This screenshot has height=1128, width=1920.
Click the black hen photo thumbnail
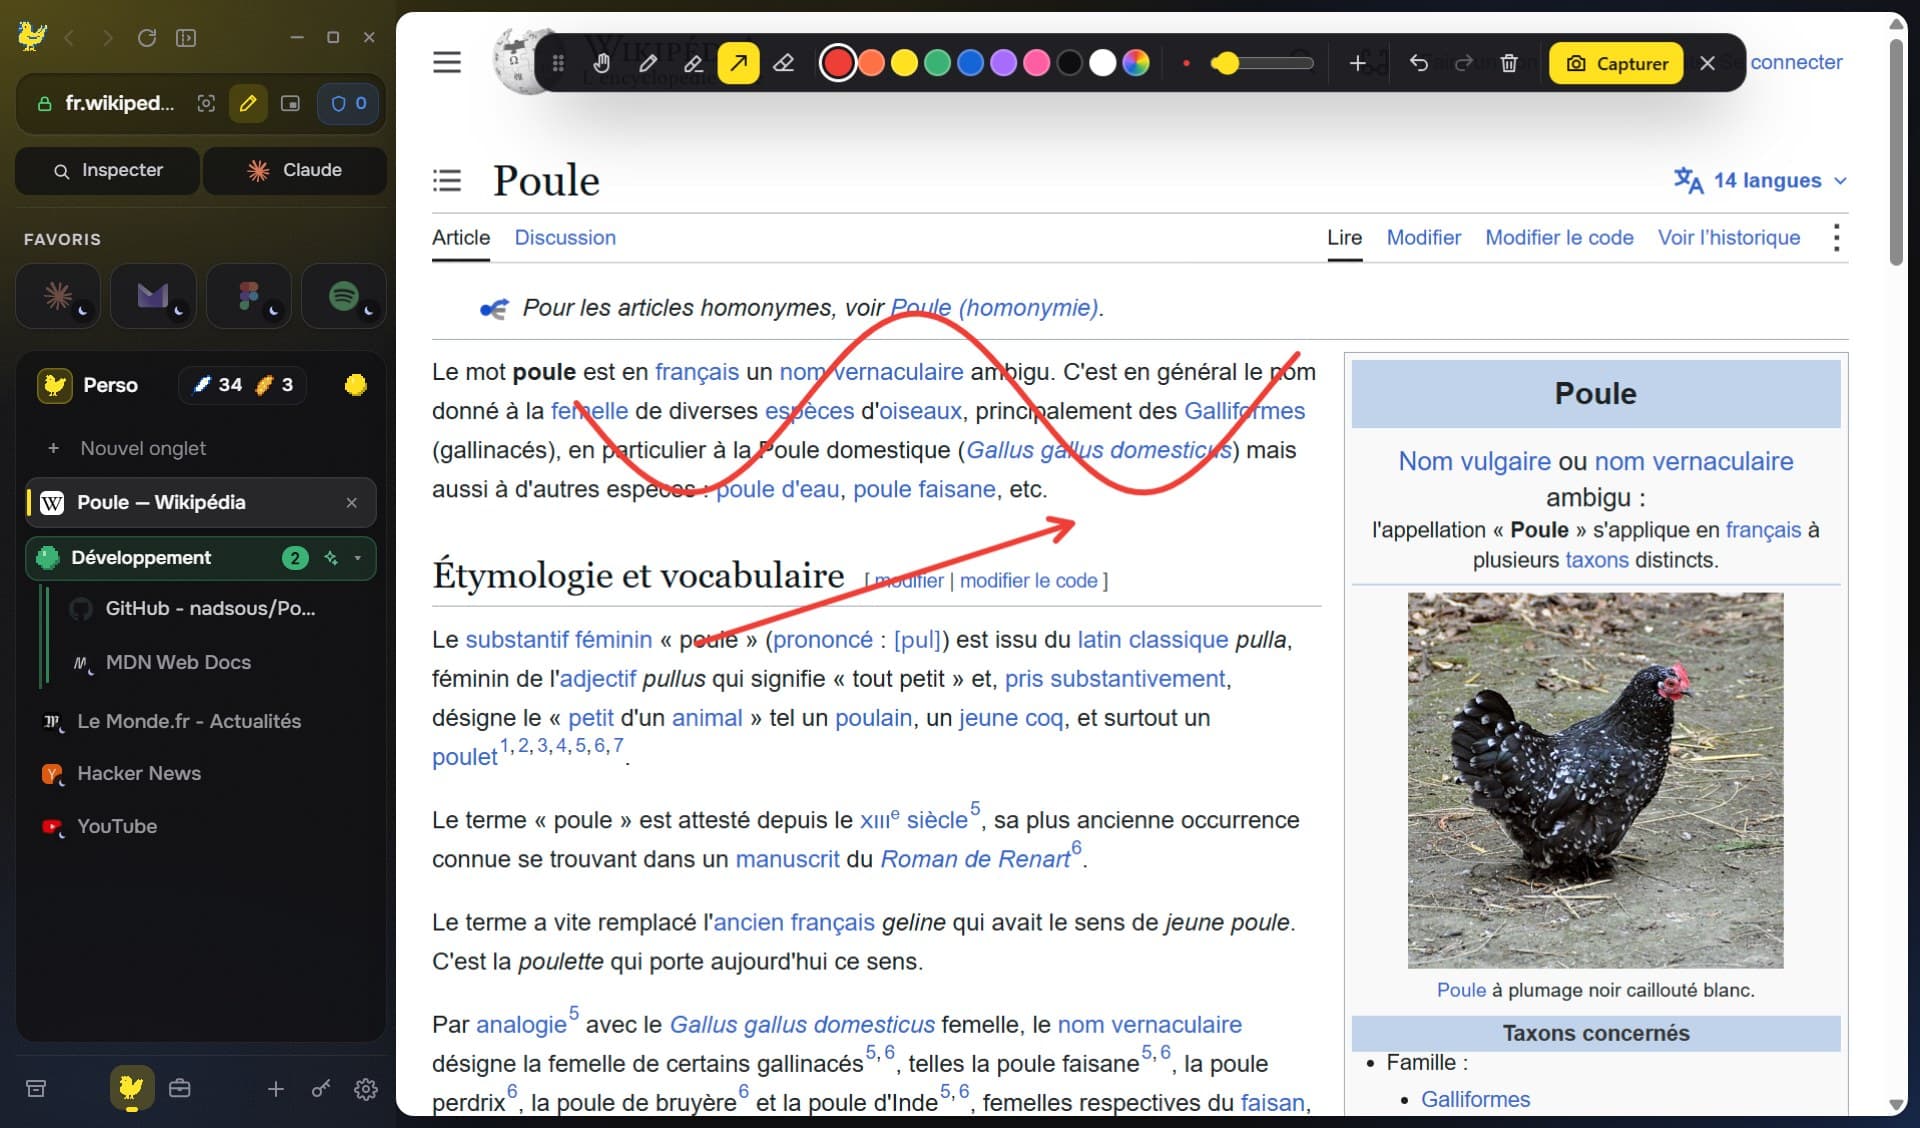1595,780
